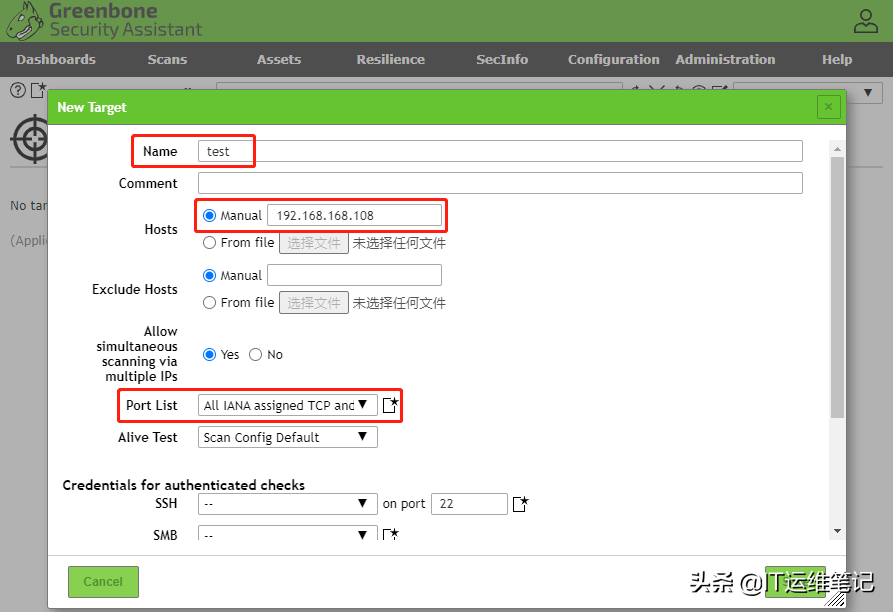Open the filter dropdown arrow at top right
The image size is (893, 612).
pos(868,91)
